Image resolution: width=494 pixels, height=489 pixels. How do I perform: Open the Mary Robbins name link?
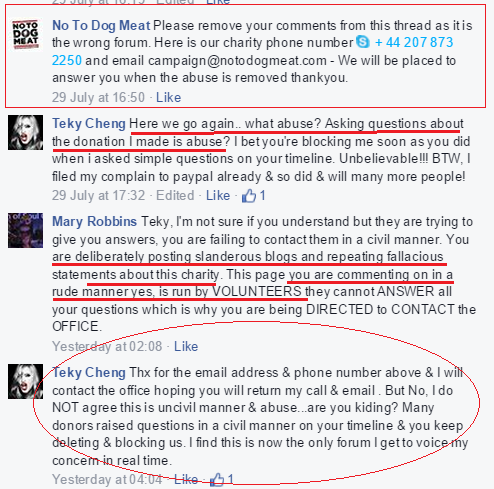point(95,221)
